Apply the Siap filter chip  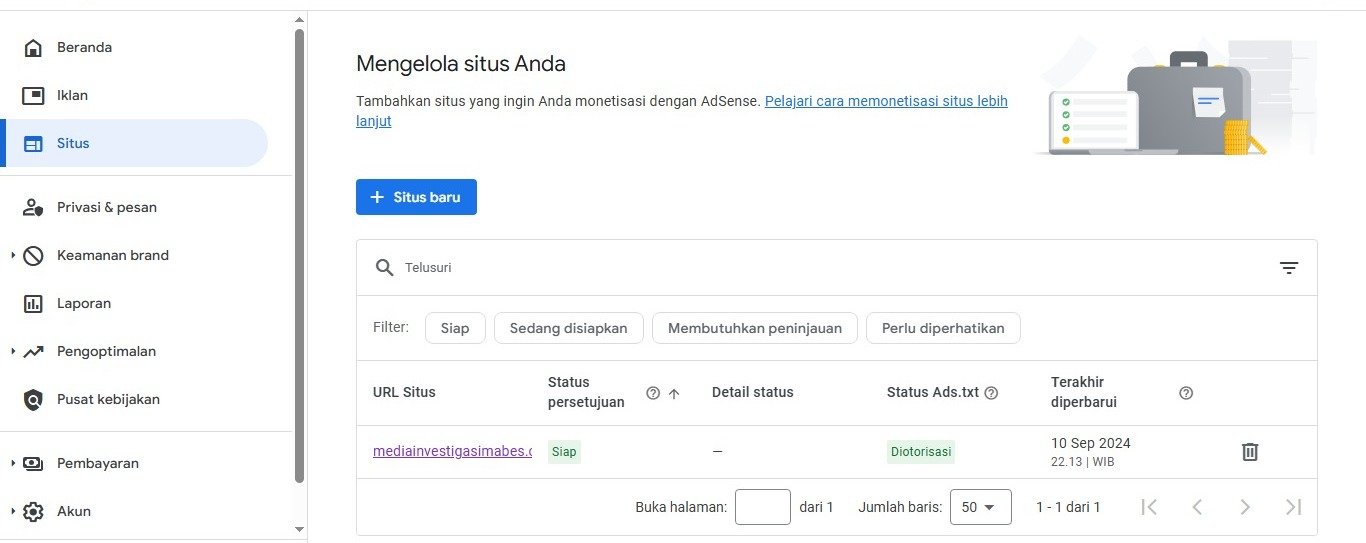click(455, 328)
